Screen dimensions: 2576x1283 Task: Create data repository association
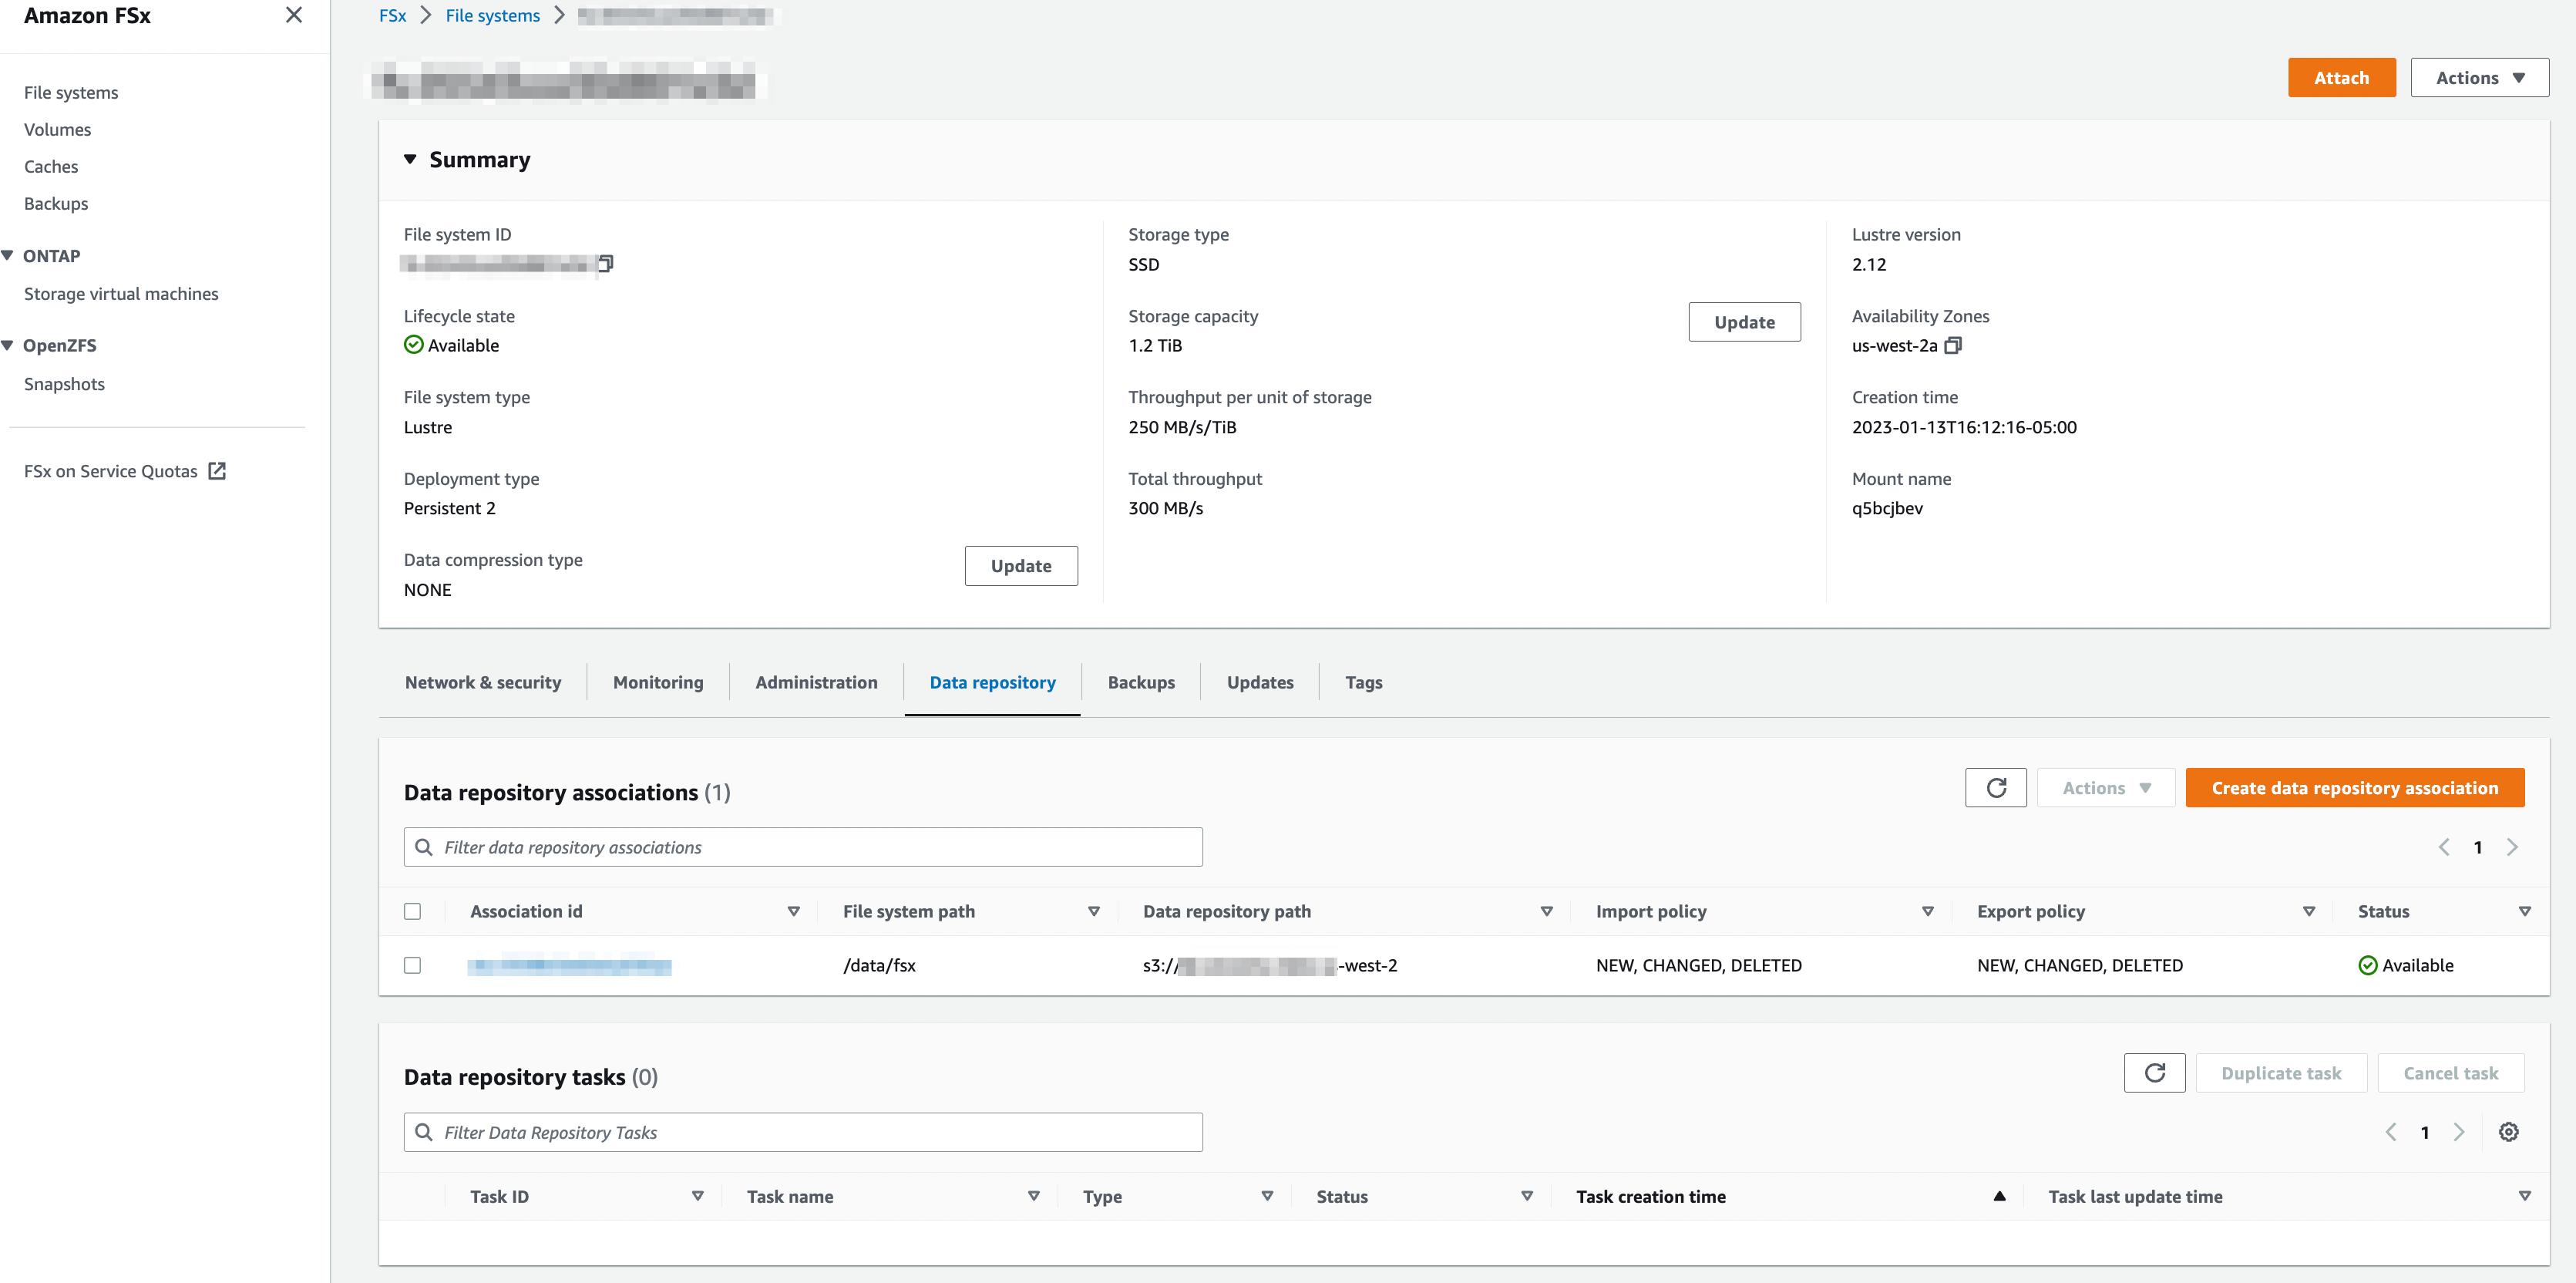pyautogui.click(x=2354, y=788)
